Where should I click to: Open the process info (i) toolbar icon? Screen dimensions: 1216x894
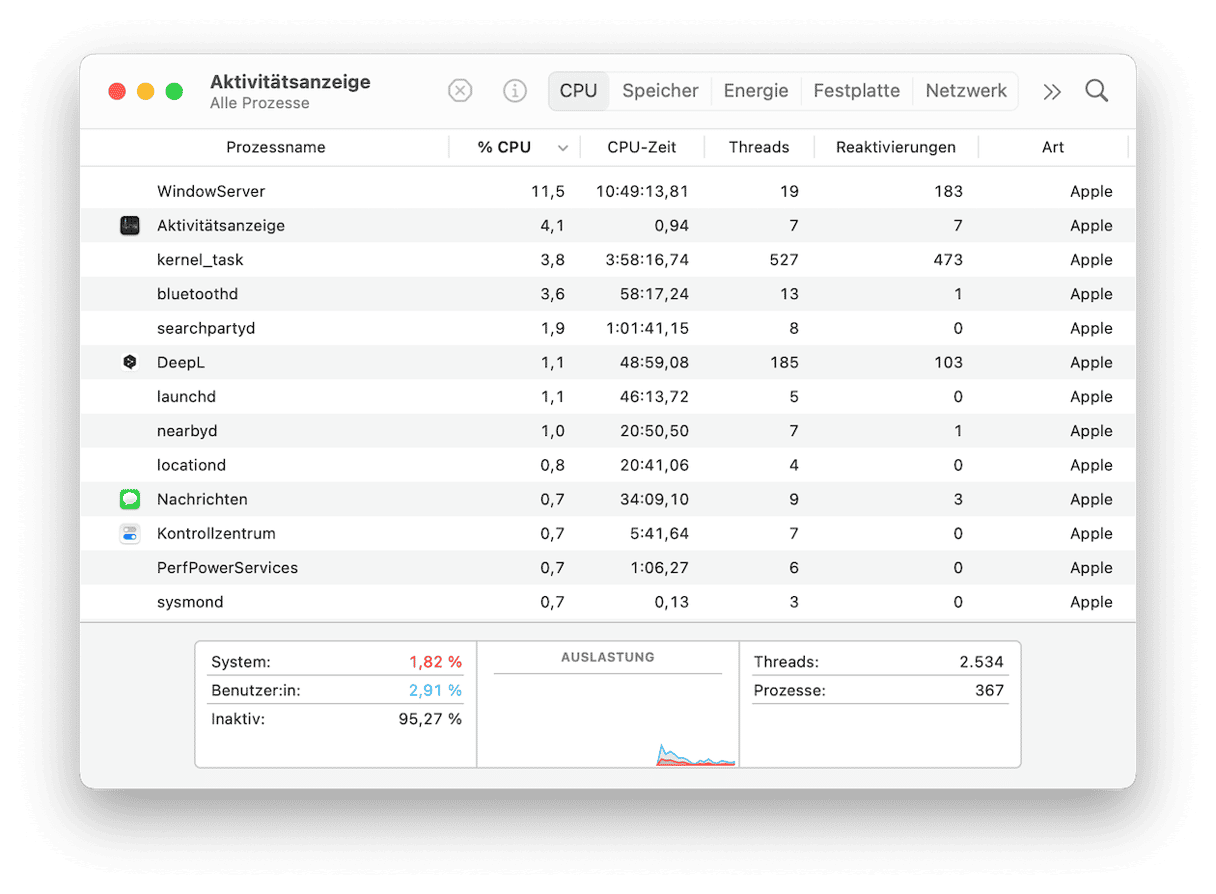coord(514,91)
